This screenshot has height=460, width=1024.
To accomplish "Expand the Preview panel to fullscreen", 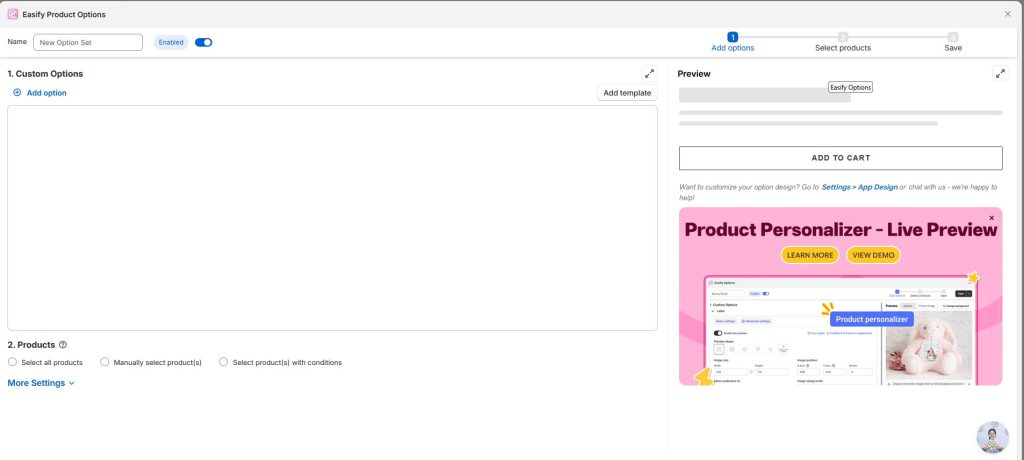I will tap(1000, 74).
